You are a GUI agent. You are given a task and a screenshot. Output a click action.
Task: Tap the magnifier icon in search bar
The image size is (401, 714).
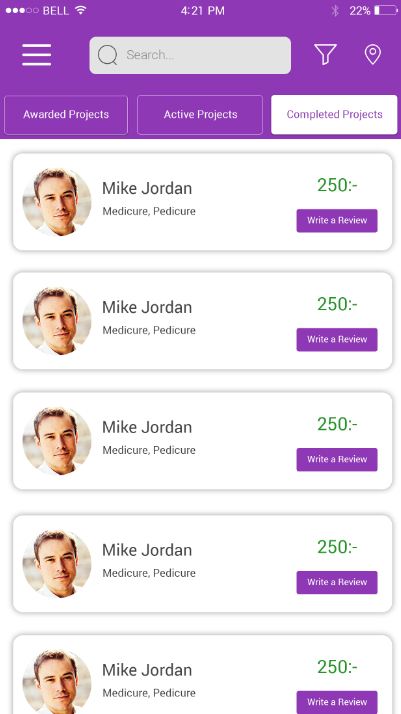(107, 55)
